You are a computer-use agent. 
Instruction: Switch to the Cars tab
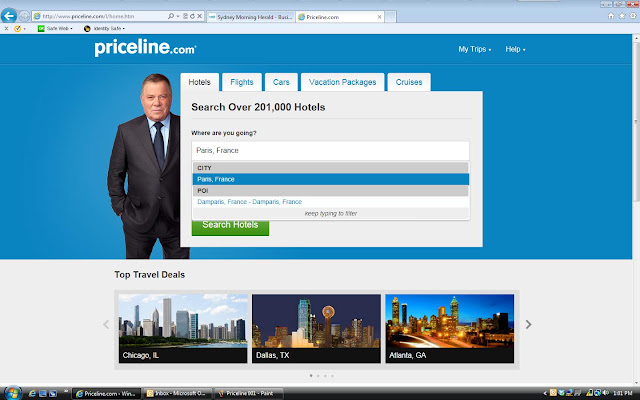click(x=281, y=82)
